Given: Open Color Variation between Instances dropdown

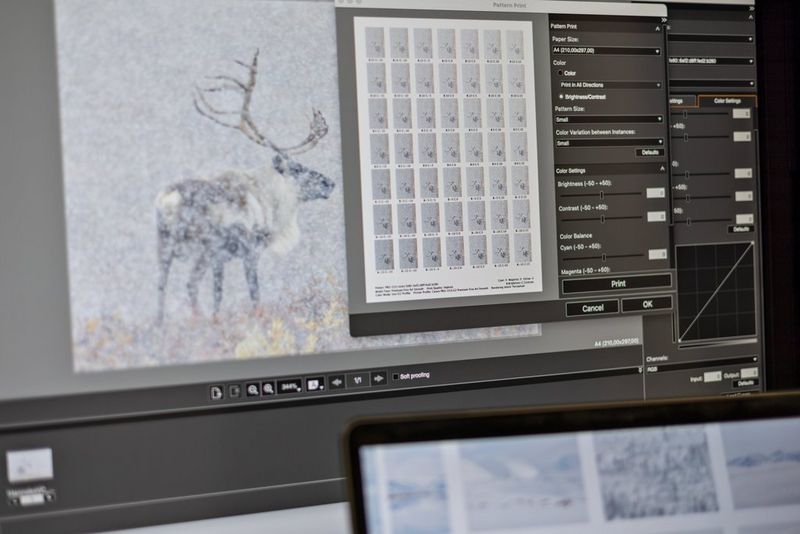Looking at the screenshot, I should click(x=610, y=143).
